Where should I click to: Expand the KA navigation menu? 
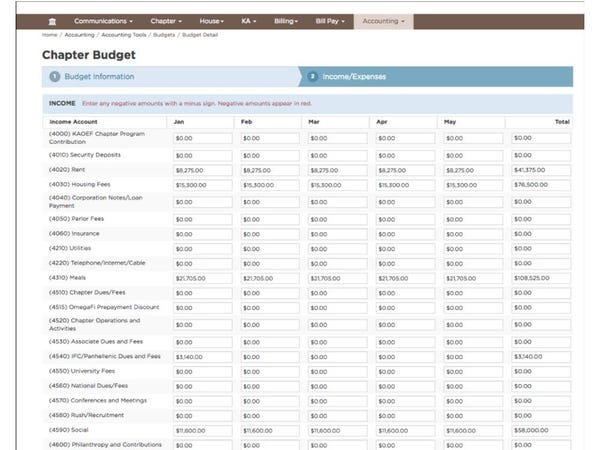[249, 21]
